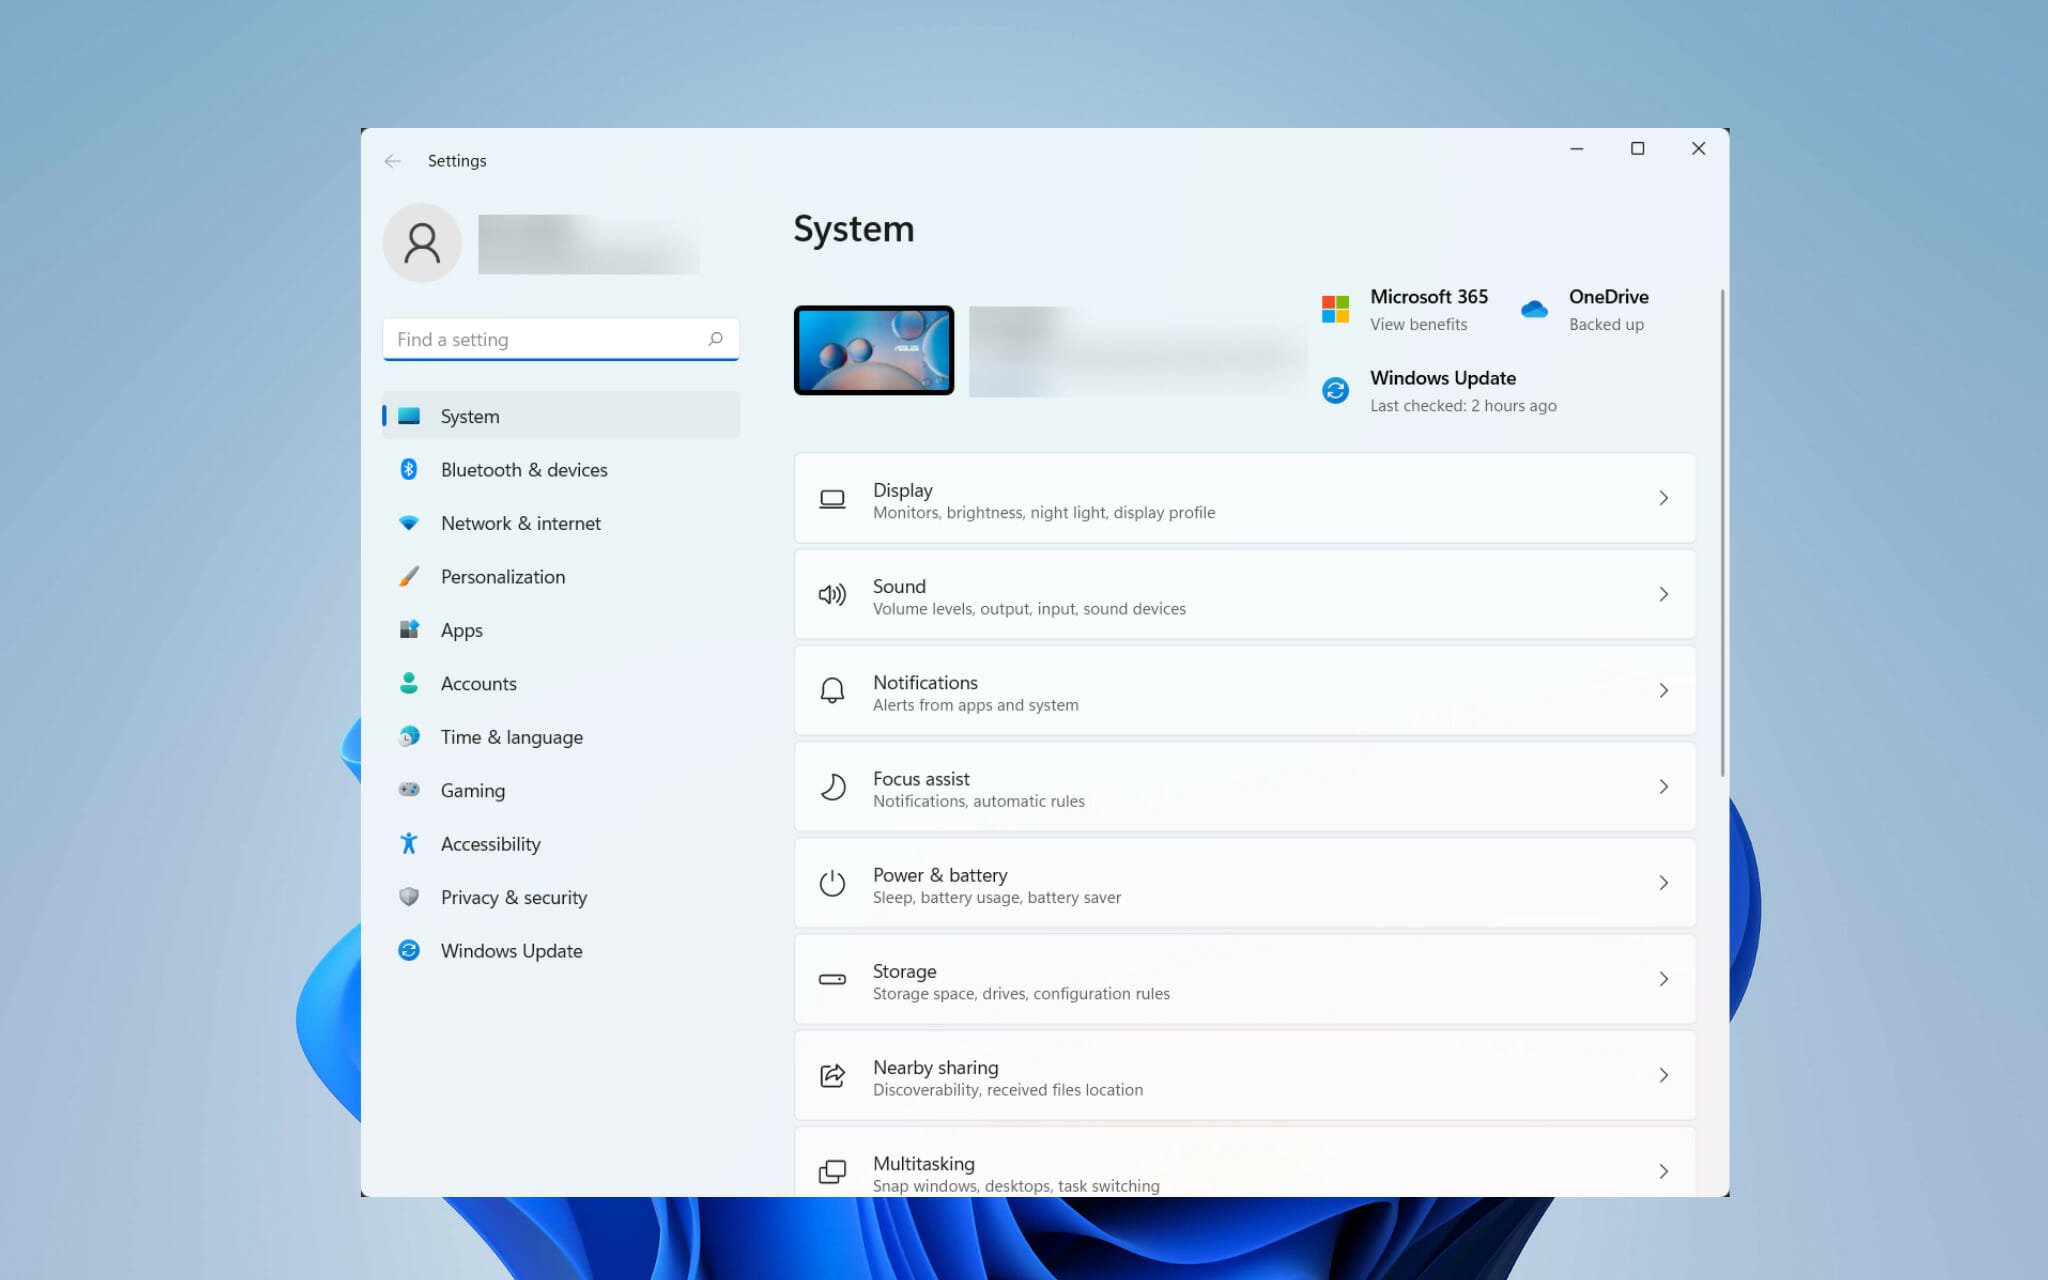Select the Bluetooth & devices menu item

click(x=523, y=467)
